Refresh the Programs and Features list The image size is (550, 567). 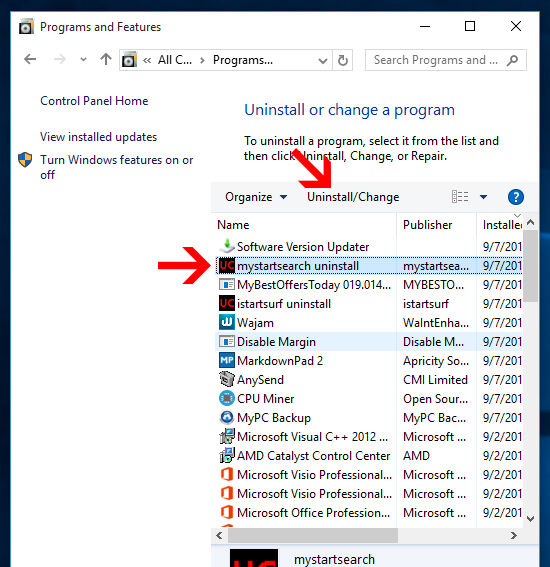(342, 60)
